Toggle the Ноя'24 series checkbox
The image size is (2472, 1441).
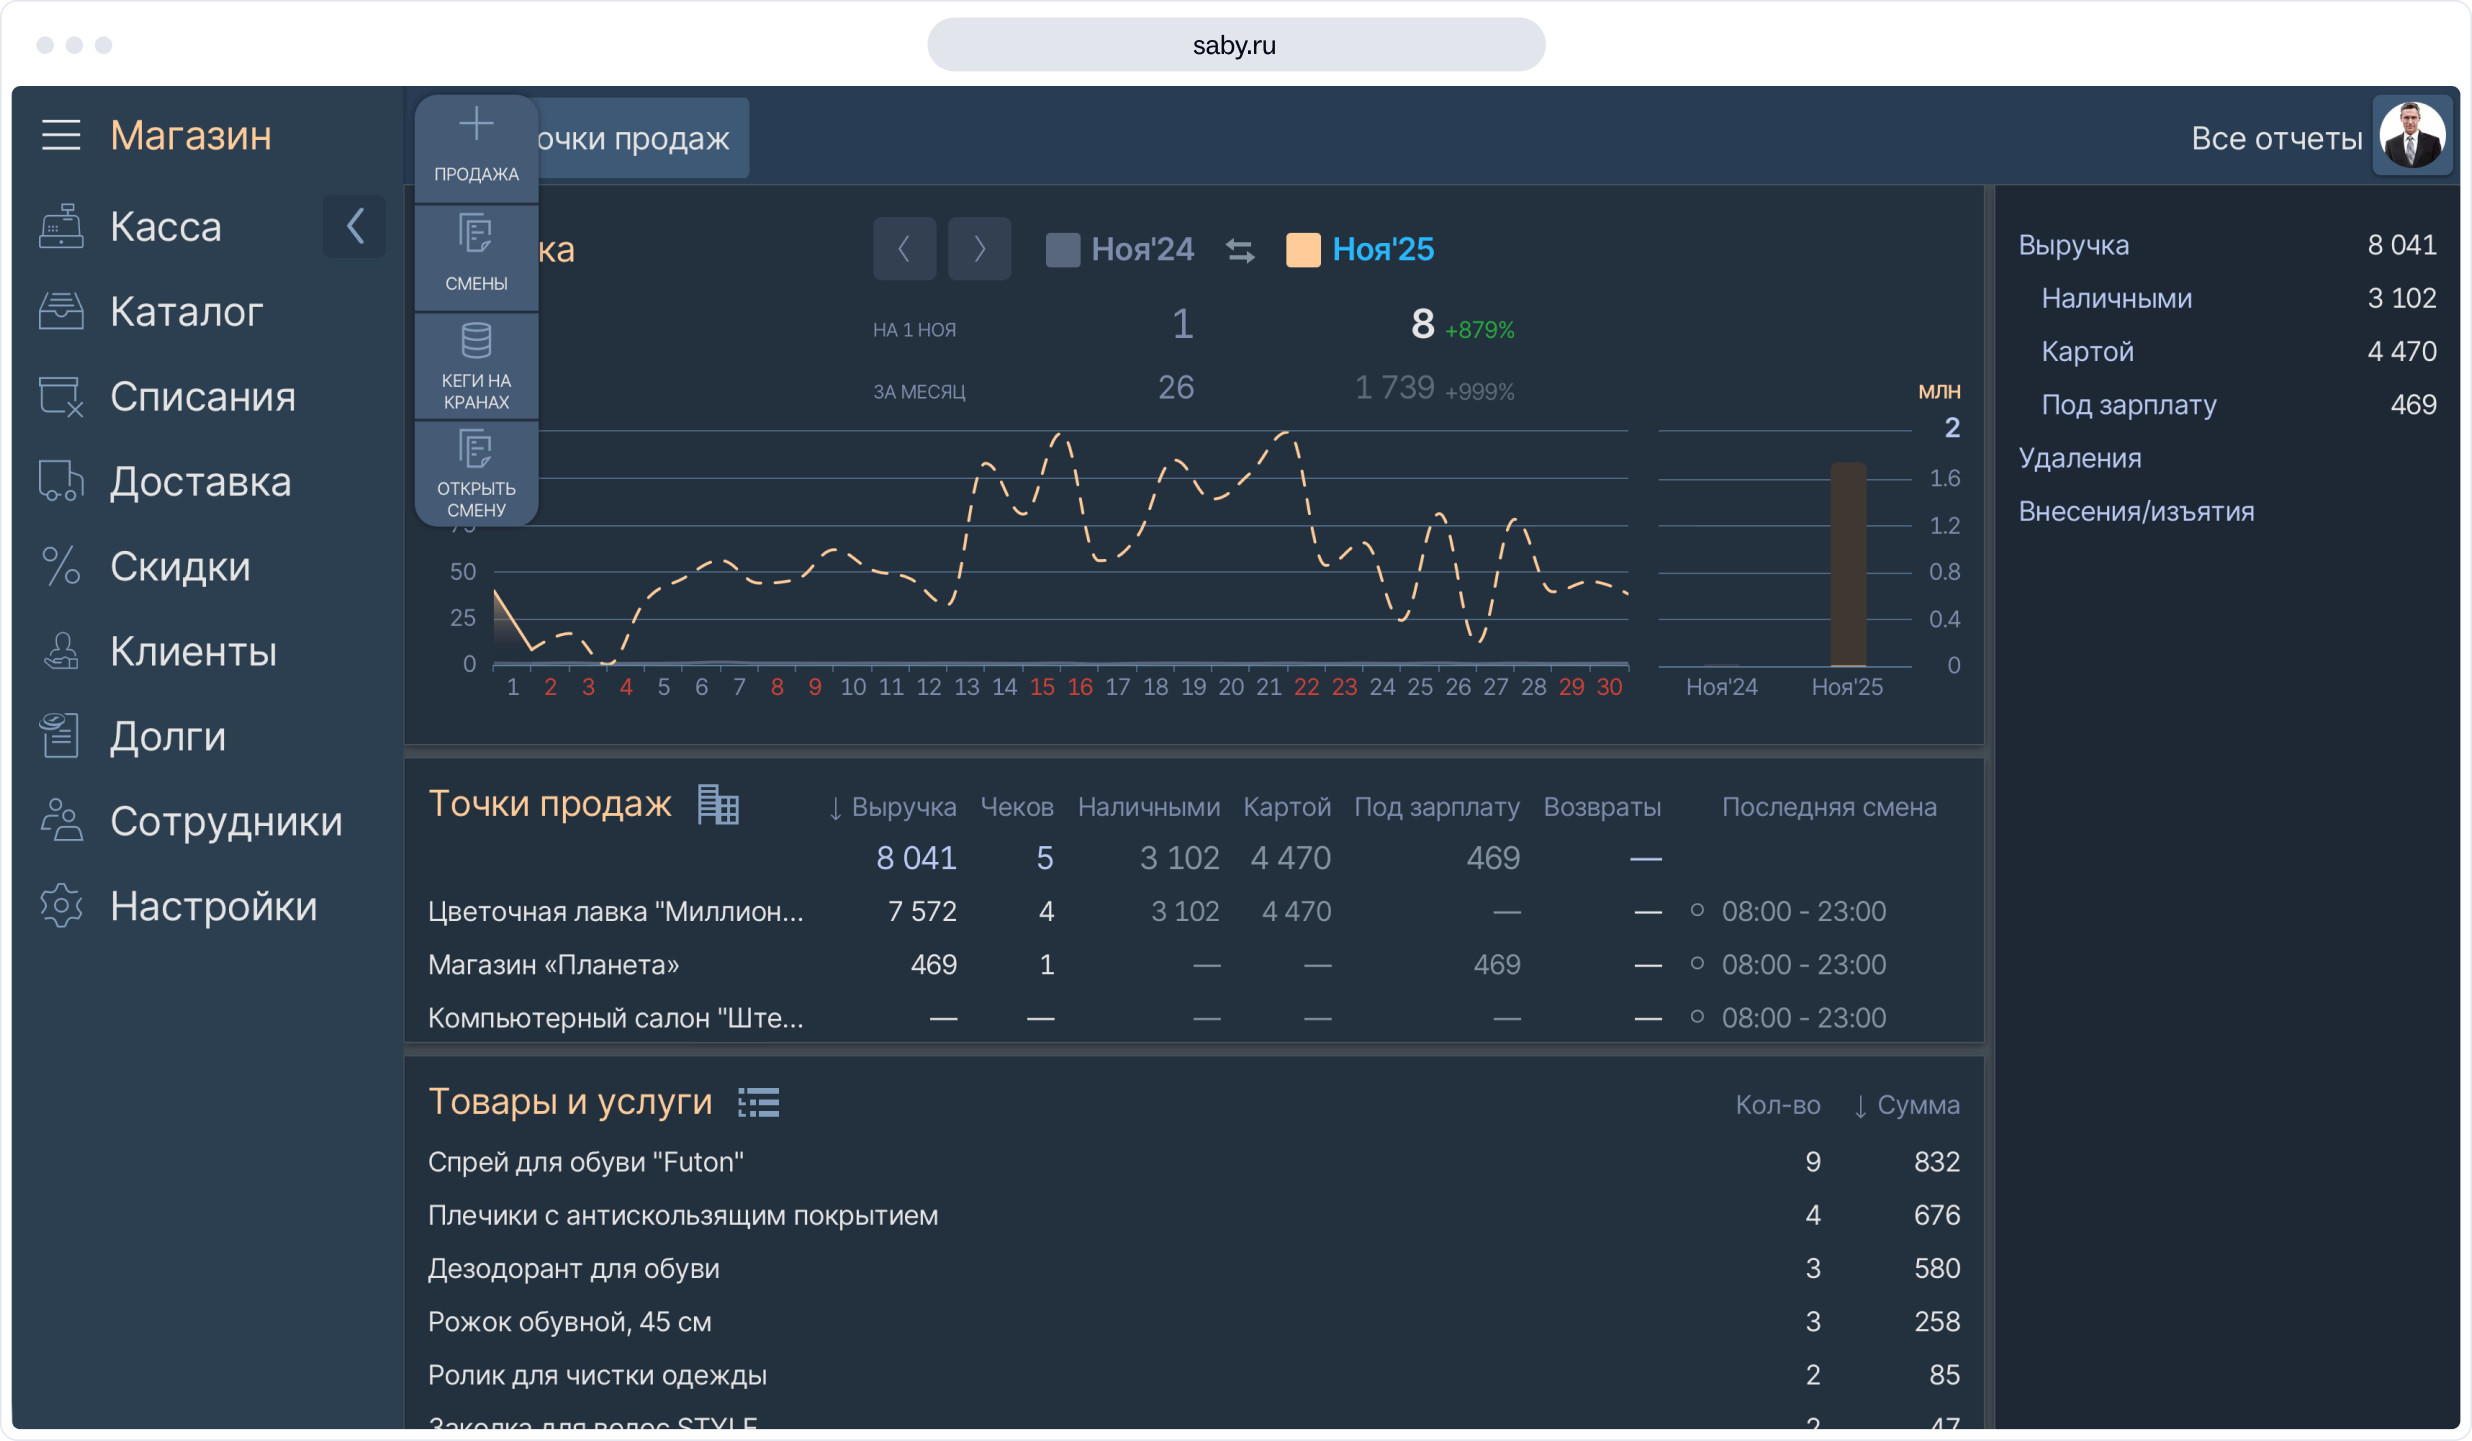(1062, 250)
